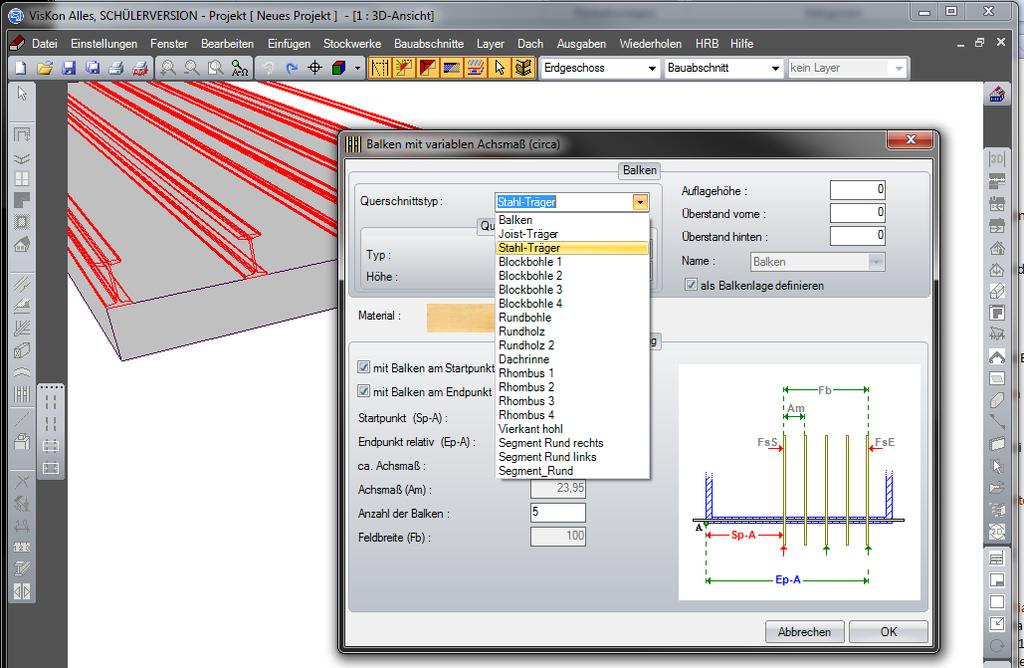Toggle the yellow icon with blue hatching

pyautogui.click(x=451, y=68)
